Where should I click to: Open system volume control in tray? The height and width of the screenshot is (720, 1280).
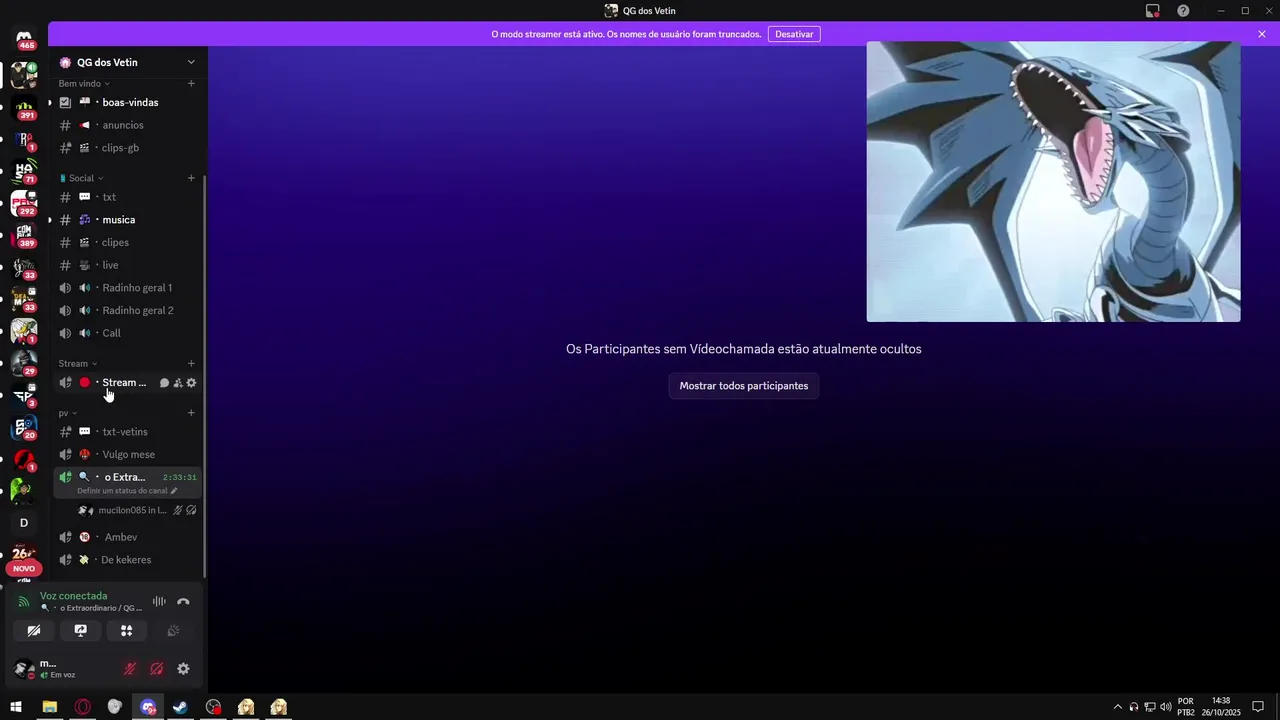pos(1166,707)
